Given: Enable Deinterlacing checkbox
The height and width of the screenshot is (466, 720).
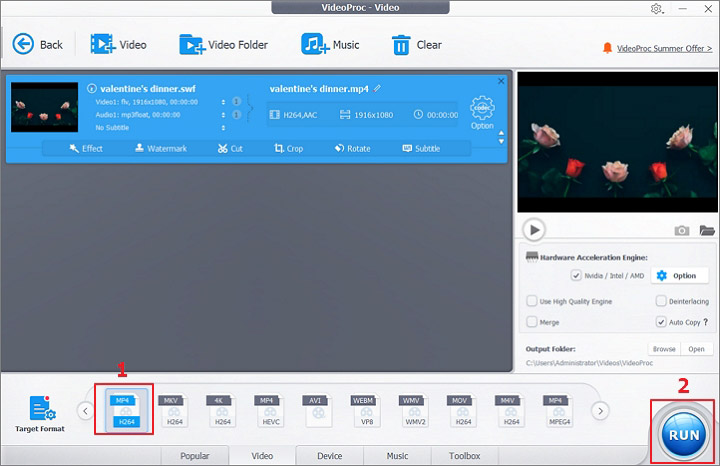Looking at the screenshot, I should coord(661,301).
